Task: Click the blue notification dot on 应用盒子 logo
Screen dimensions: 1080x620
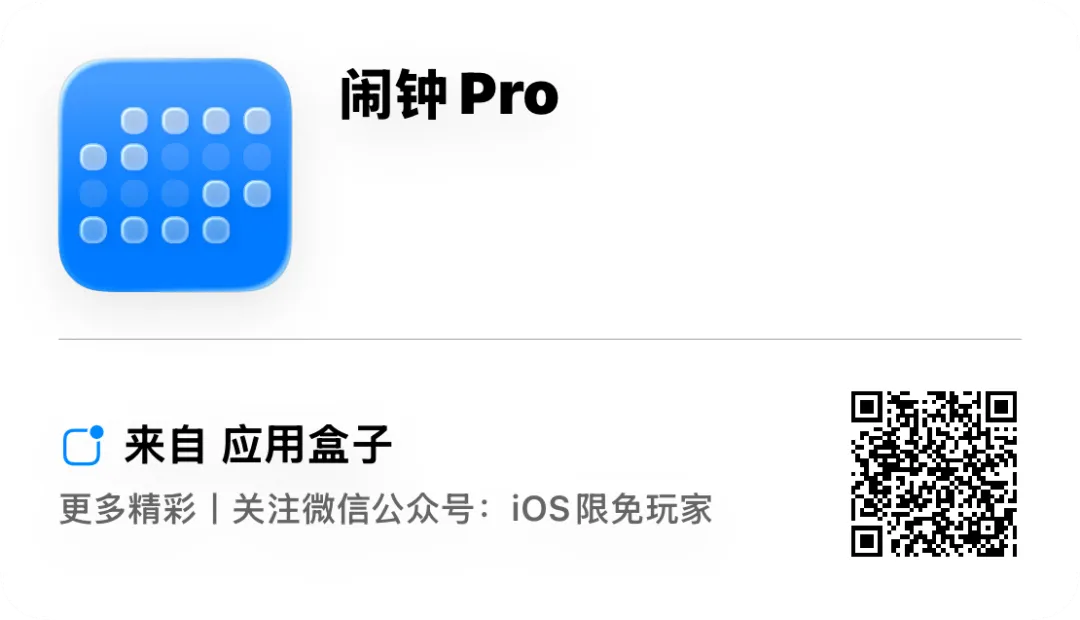Action: click(x=97, y=432)
